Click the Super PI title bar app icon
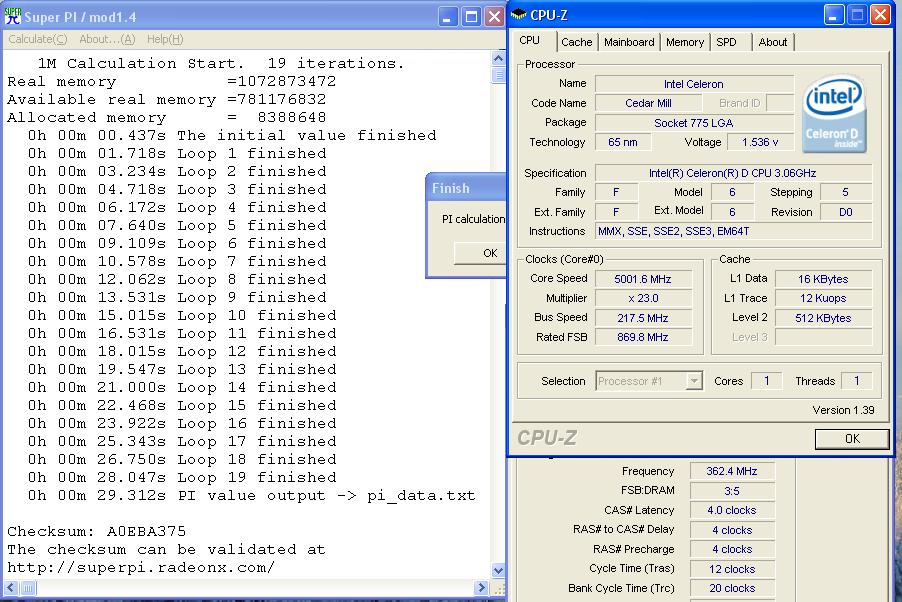Image resolution: width=902 pixels, height=602 pixels. pos(13,16)
